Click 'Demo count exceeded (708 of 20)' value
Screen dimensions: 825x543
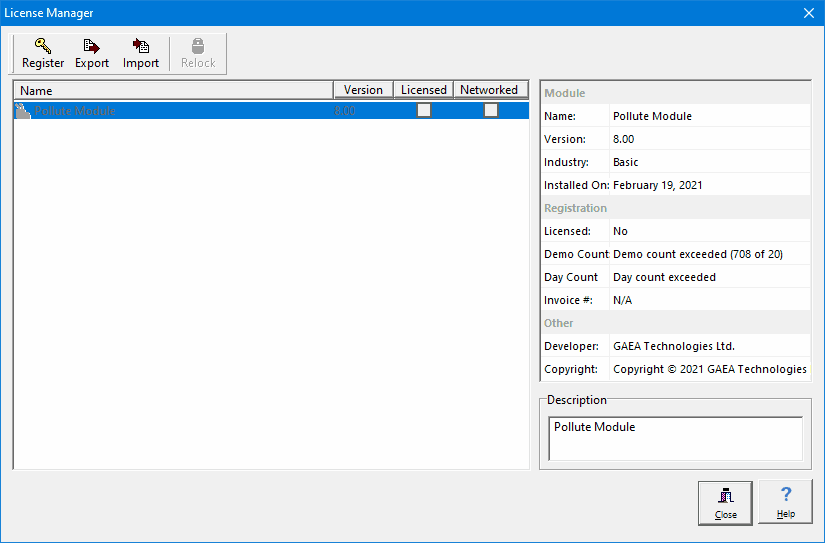698,254
